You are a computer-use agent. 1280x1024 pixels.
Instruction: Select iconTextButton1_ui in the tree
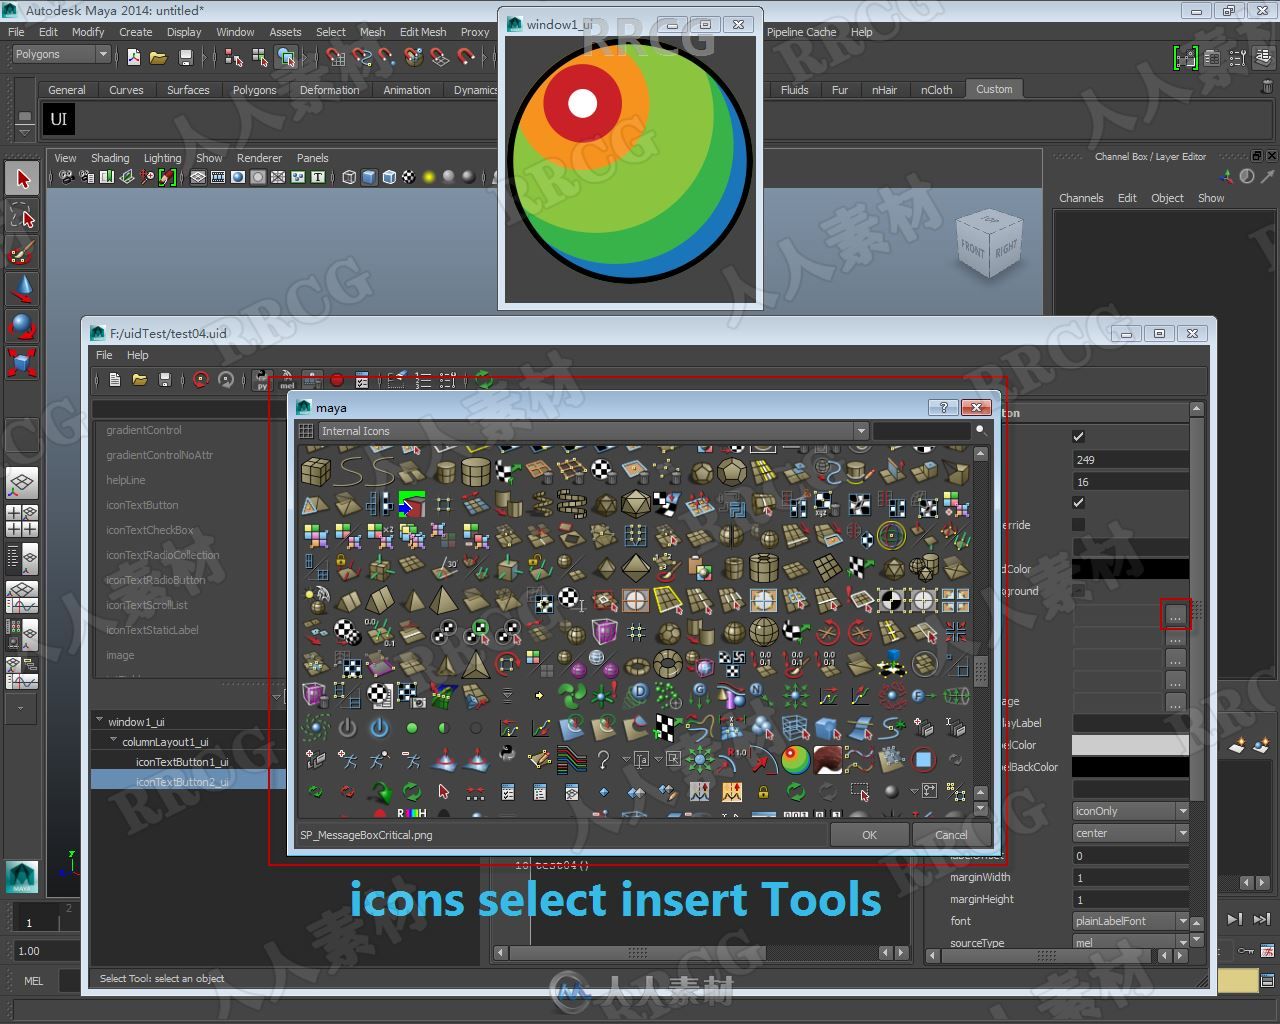click(182, 762)
